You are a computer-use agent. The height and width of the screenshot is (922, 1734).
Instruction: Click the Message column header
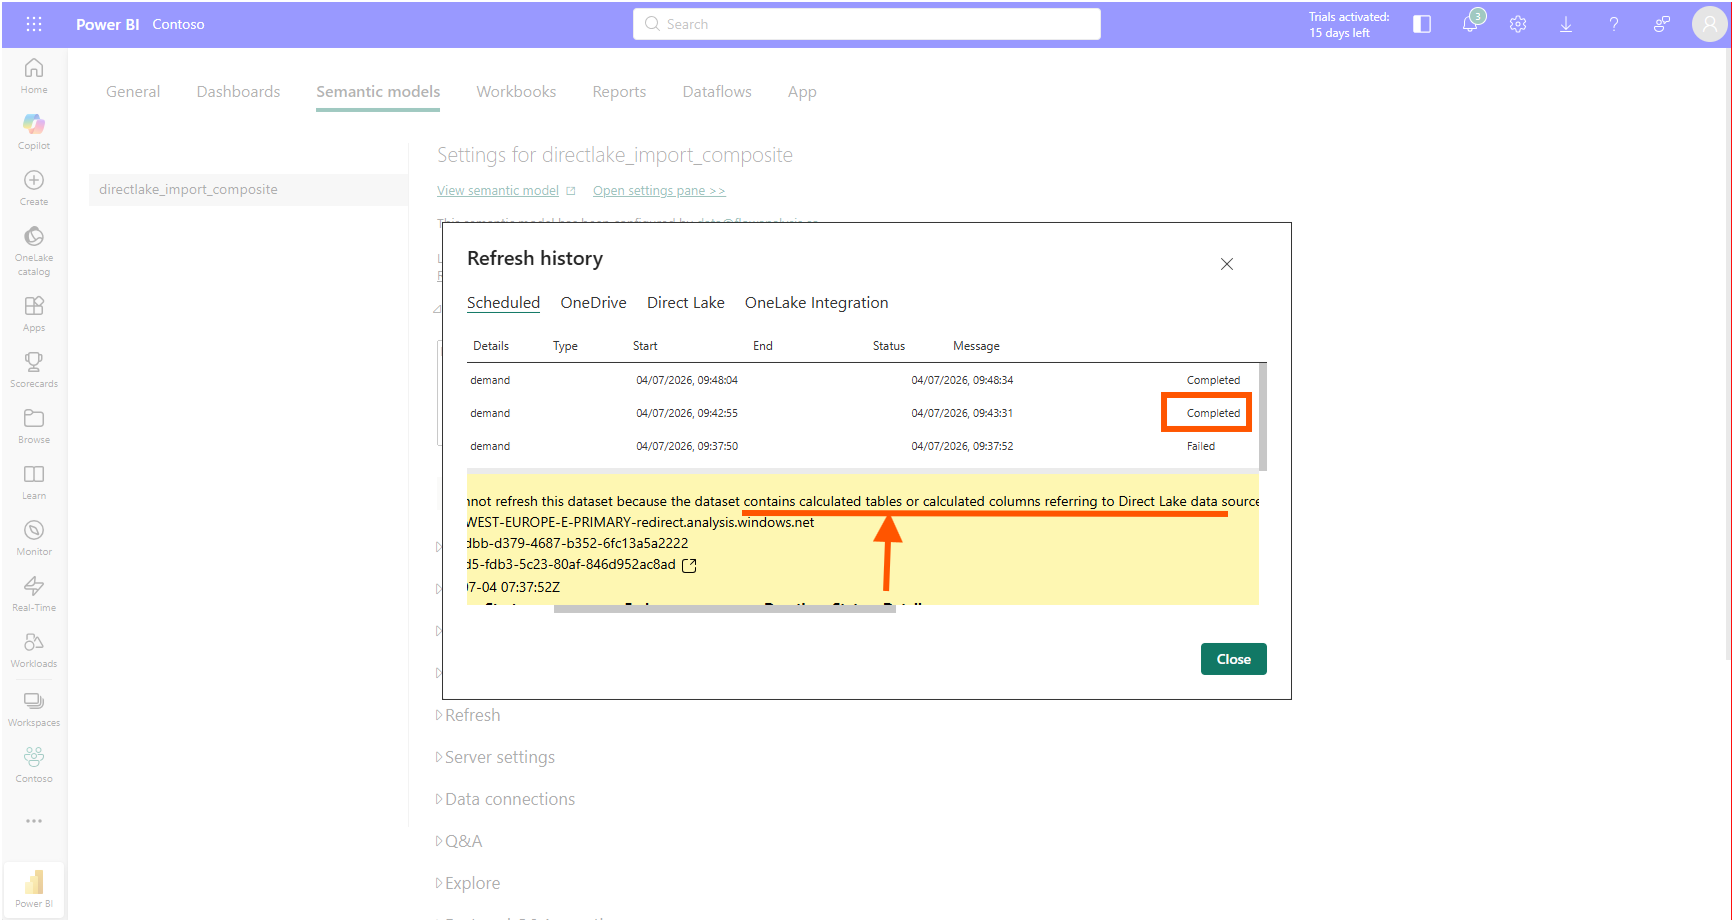point(976,346)
